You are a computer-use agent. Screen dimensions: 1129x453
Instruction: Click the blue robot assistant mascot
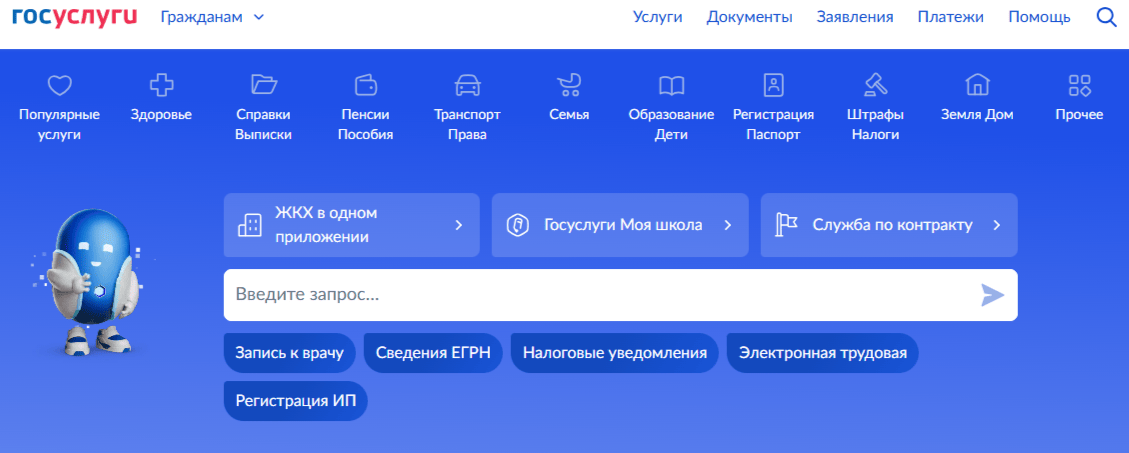[87, 282]
